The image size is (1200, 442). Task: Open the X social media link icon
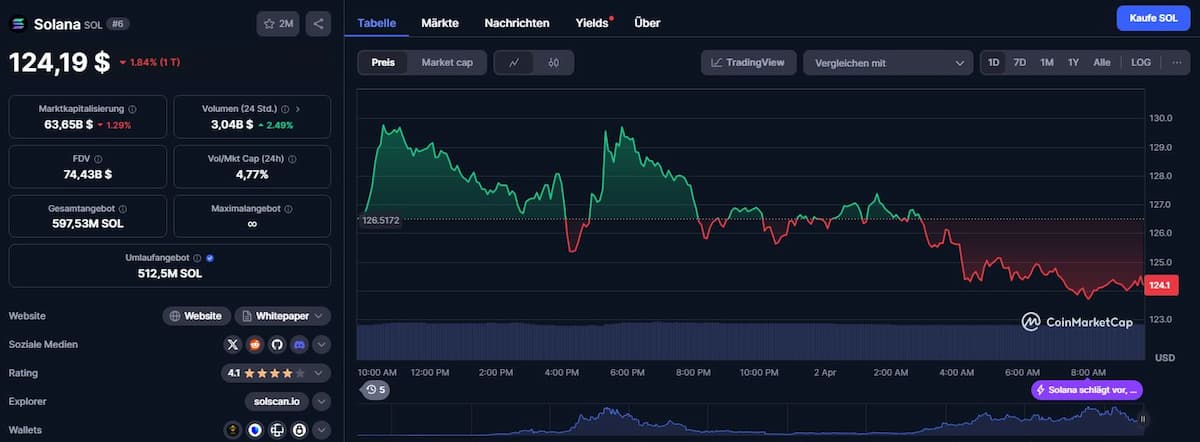tap(233, 344)
